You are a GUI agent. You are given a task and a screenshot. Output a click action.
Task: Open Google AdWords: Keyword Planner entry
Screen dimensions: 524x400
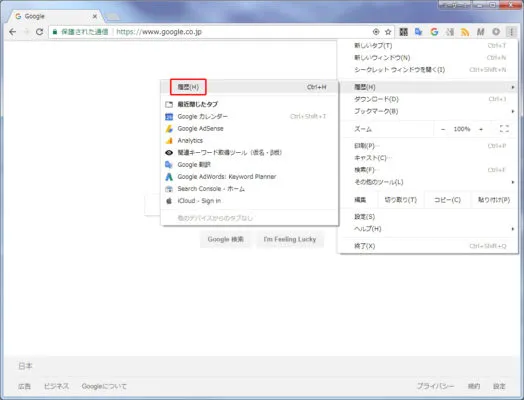click(249, 176)
